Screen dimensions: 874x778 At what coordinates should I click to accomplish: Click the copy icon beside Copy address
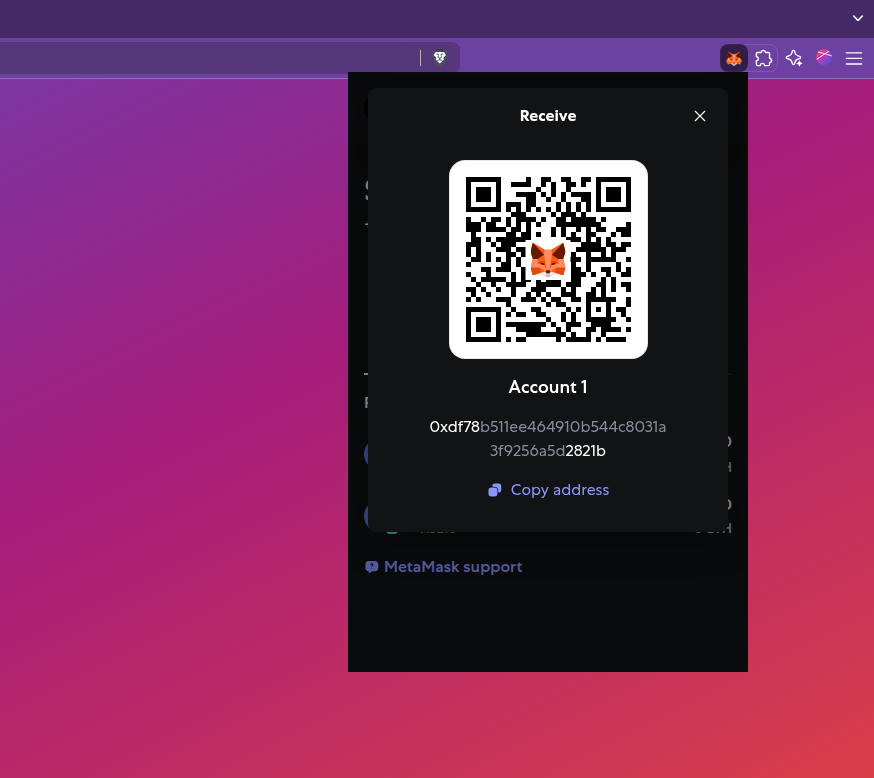[494, 490]
